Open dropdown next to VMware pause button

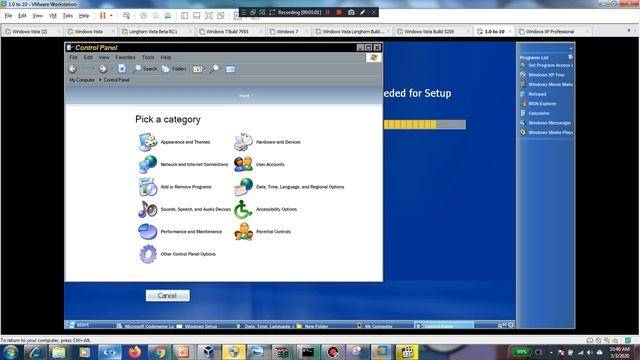(x=111, y=16)
